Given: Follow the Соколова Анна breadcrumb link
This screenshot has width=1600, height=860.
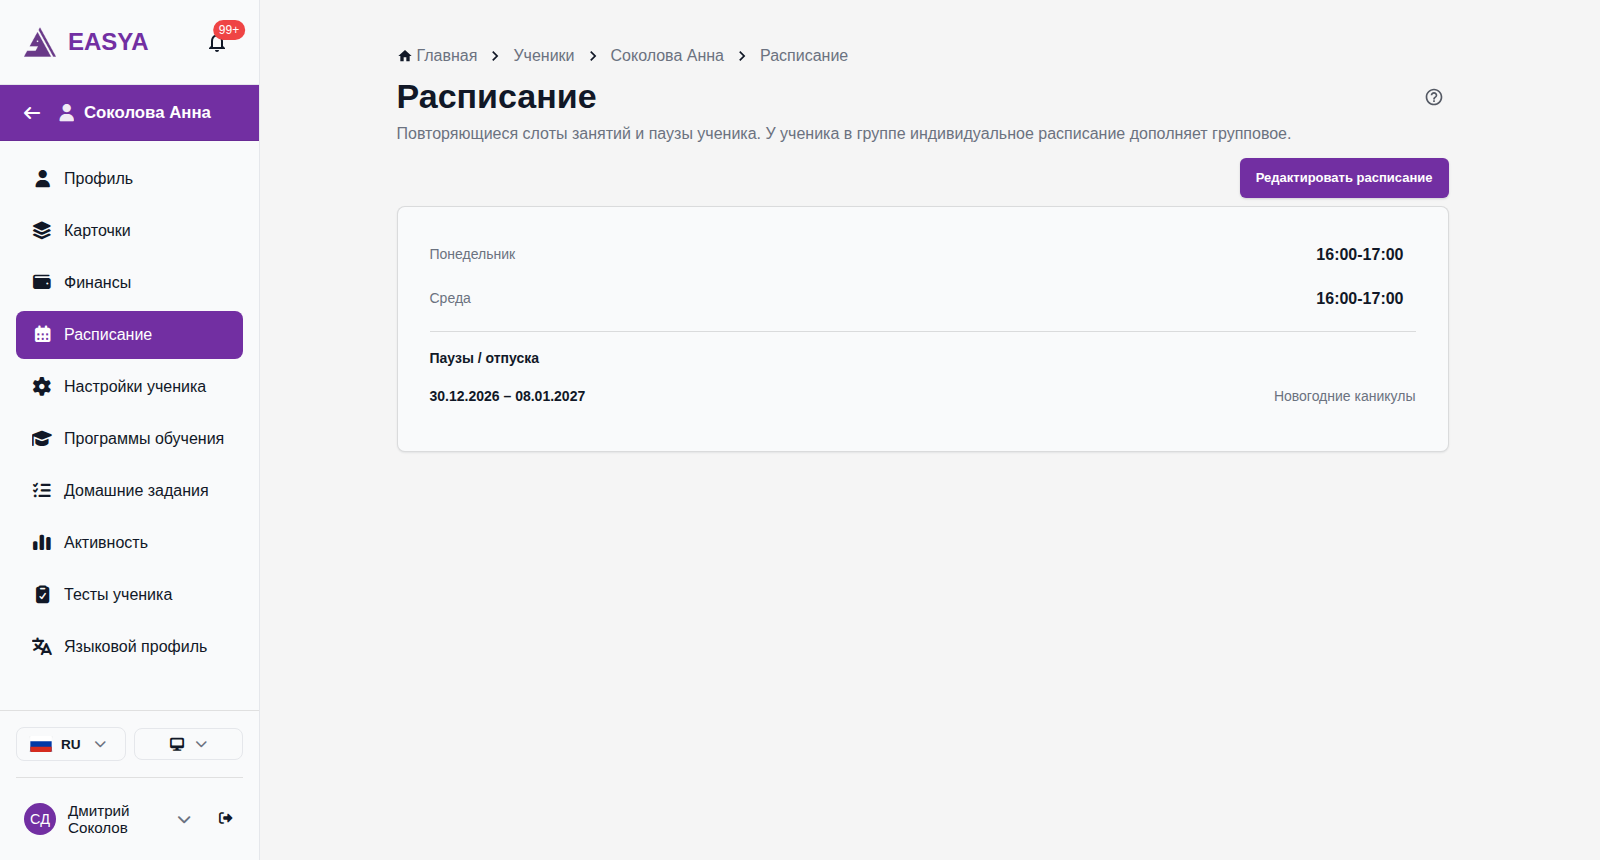Looking at the screenshot, I should pos(667,56).
